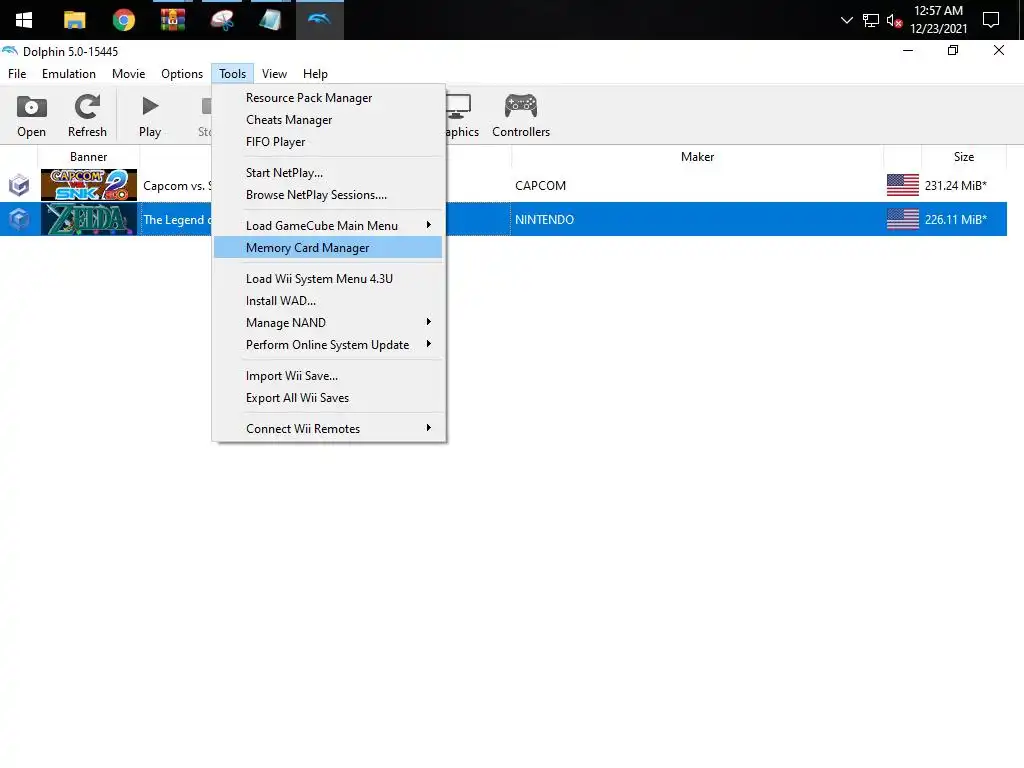Open the File menu
Image resolution: width=1024 pixels, height=768 pixels.
coord(17,74)
